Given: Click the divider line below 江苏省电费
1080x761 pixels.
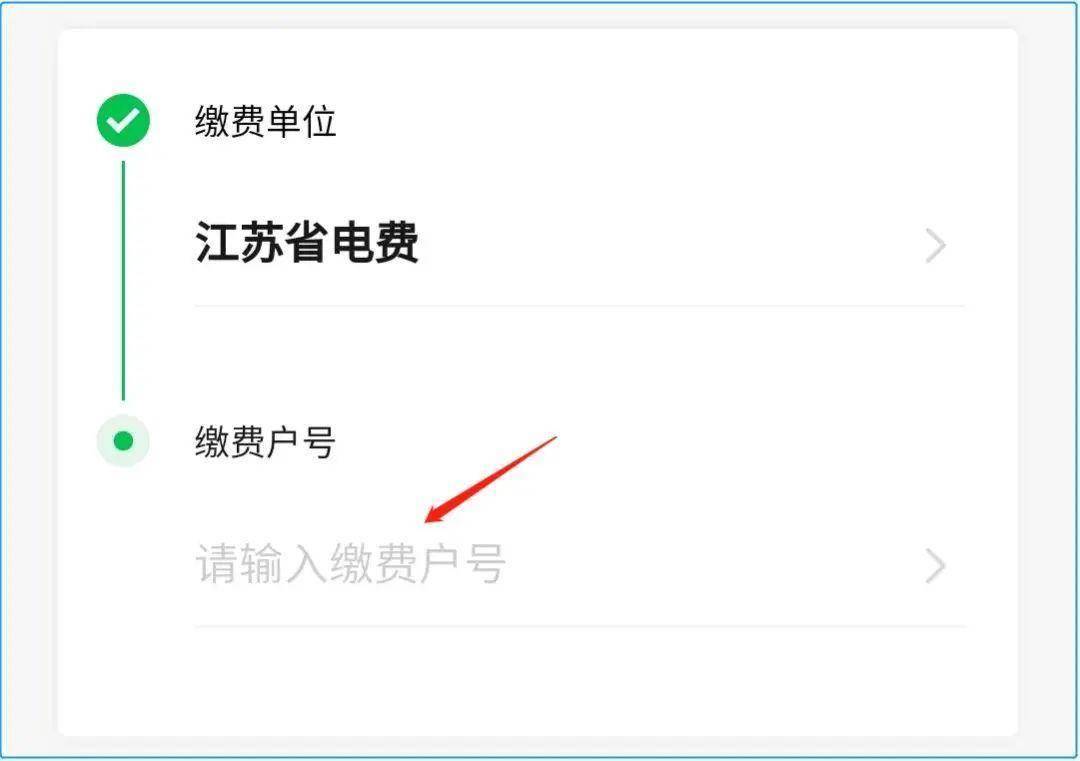Looking at the screenshot, I should 580,306.
